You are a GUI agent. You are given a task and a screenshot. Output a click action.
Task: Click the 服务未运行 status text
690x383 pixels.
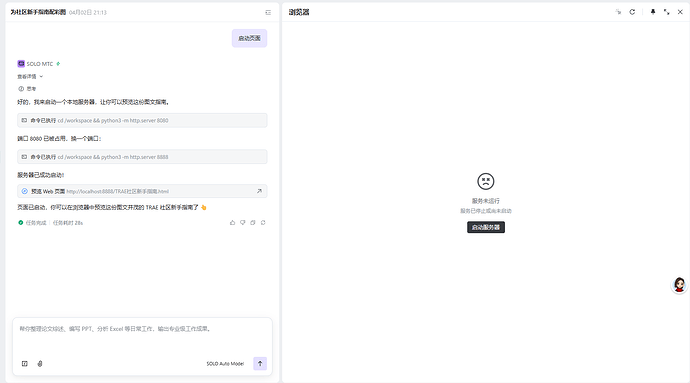[486, 201]
